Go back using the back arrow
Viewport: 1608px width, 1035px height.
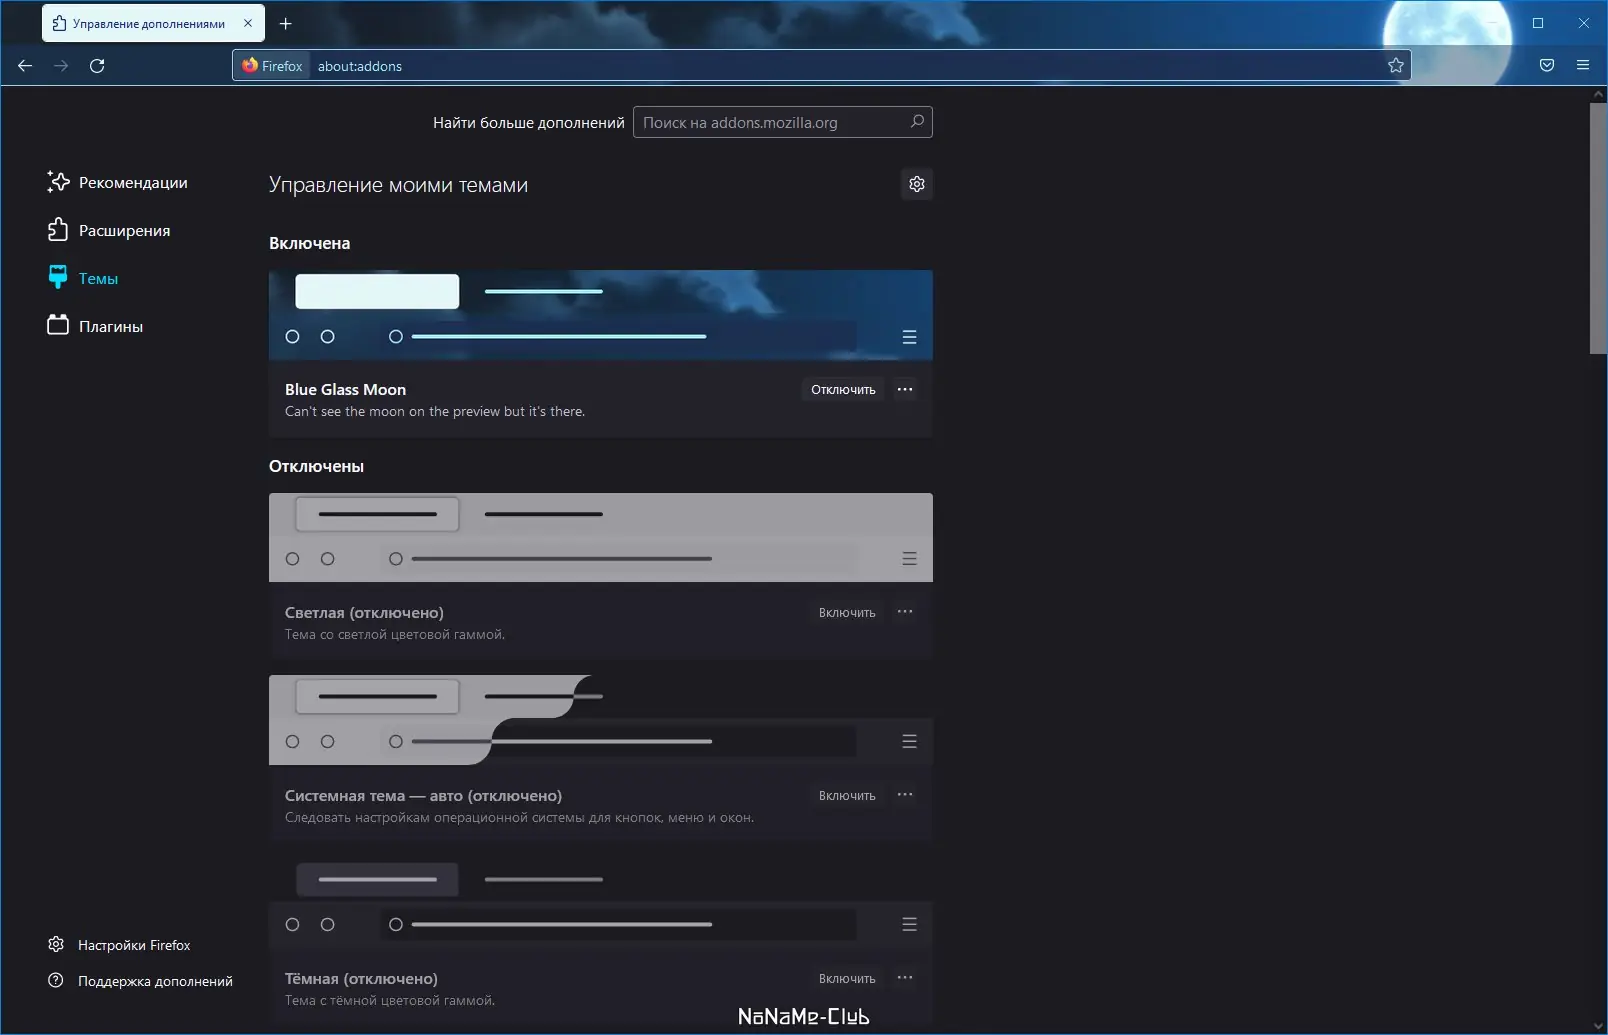pos(25,66)
